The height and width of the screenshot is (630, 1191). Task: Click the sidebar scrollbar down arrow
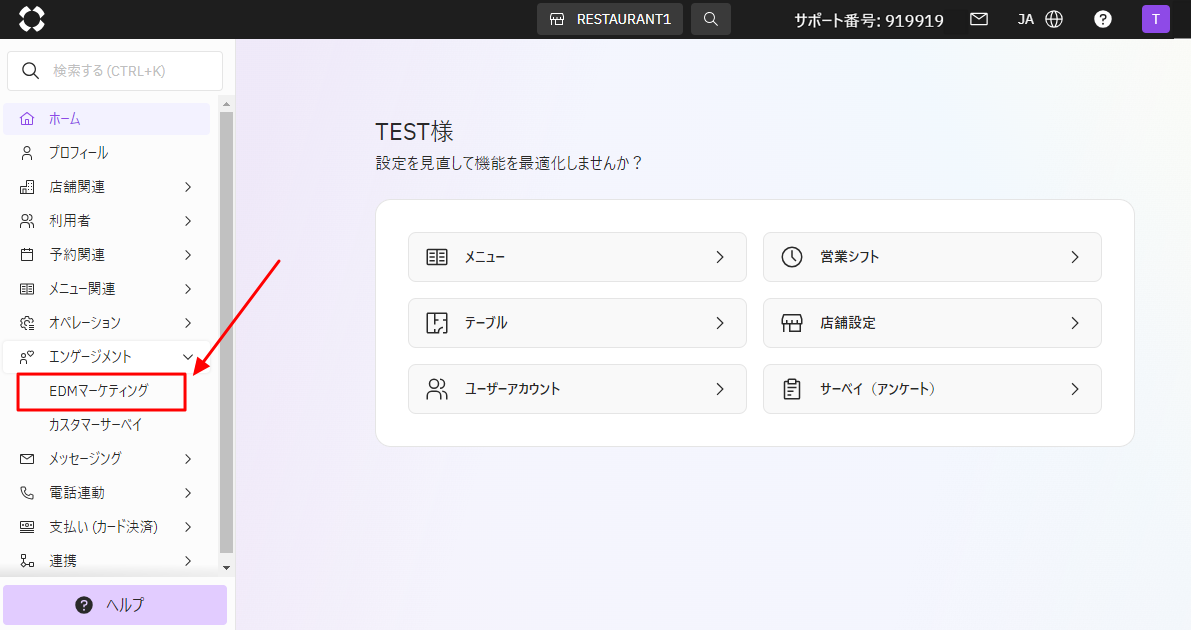click(x=226, y=568)
